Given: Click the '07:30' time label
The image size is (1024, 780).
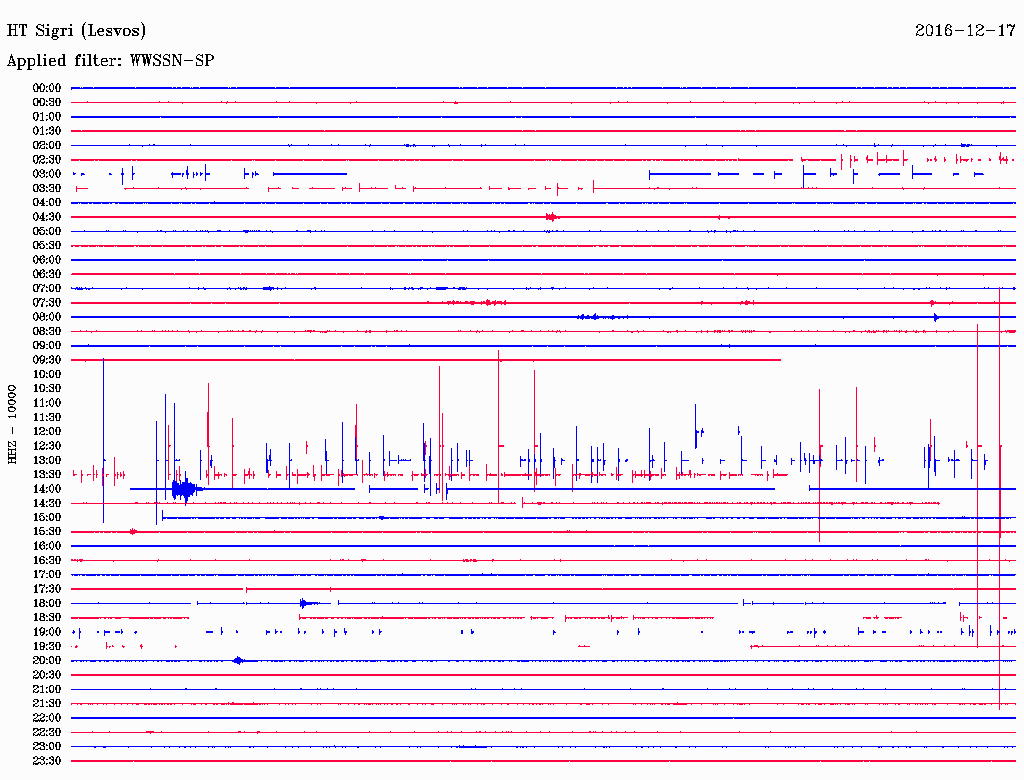Looking at the screenshot, I should [x=47, y=302].
